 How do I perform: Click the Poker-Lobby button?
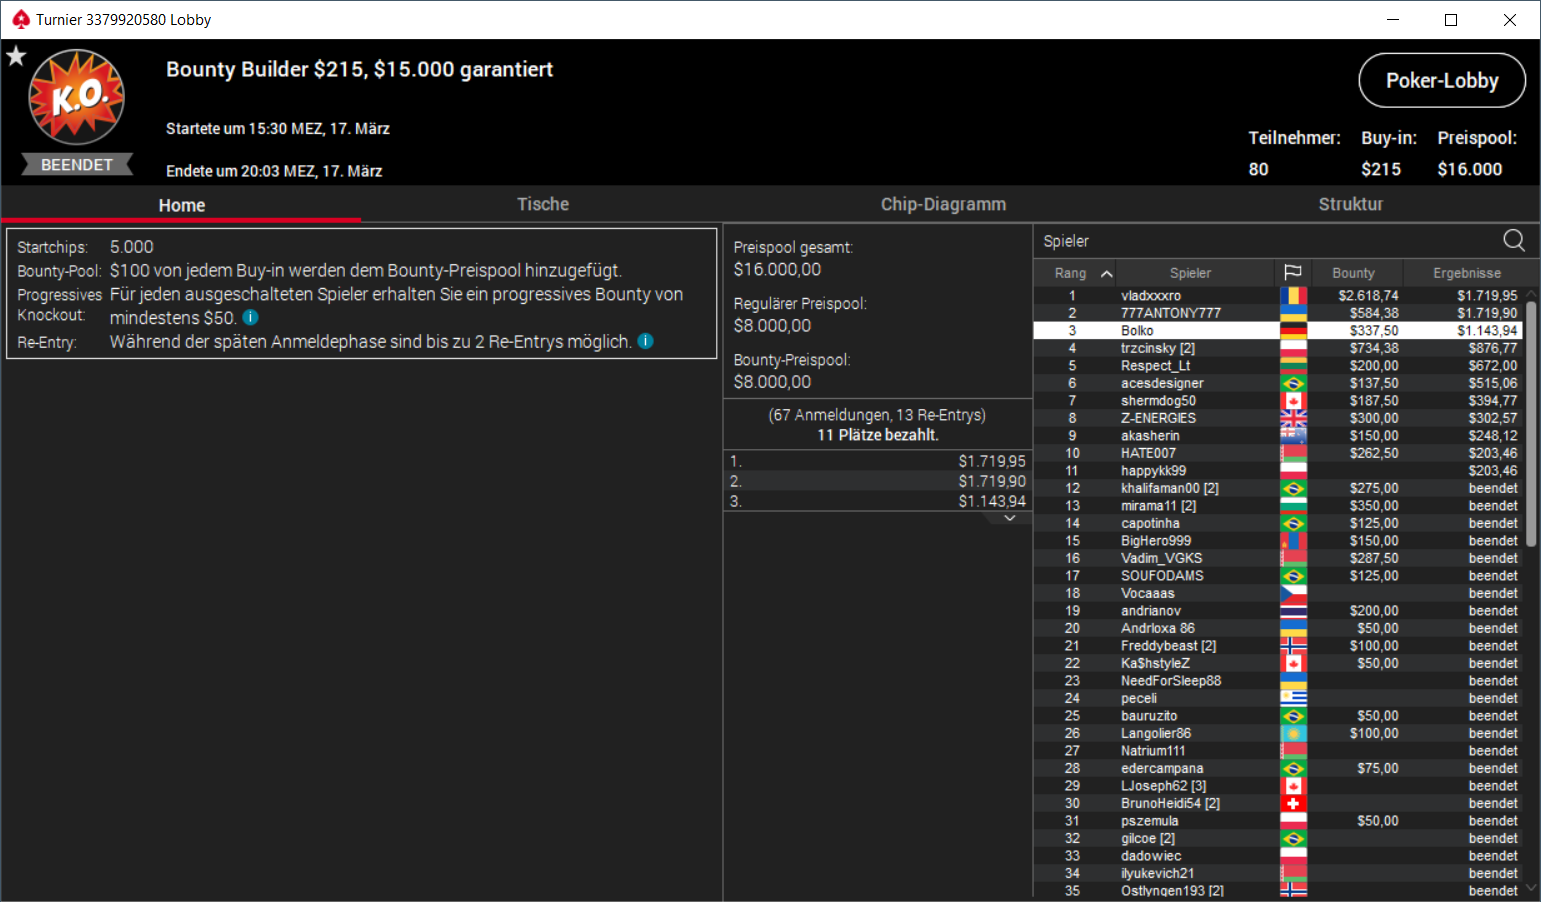point(1442,80)
